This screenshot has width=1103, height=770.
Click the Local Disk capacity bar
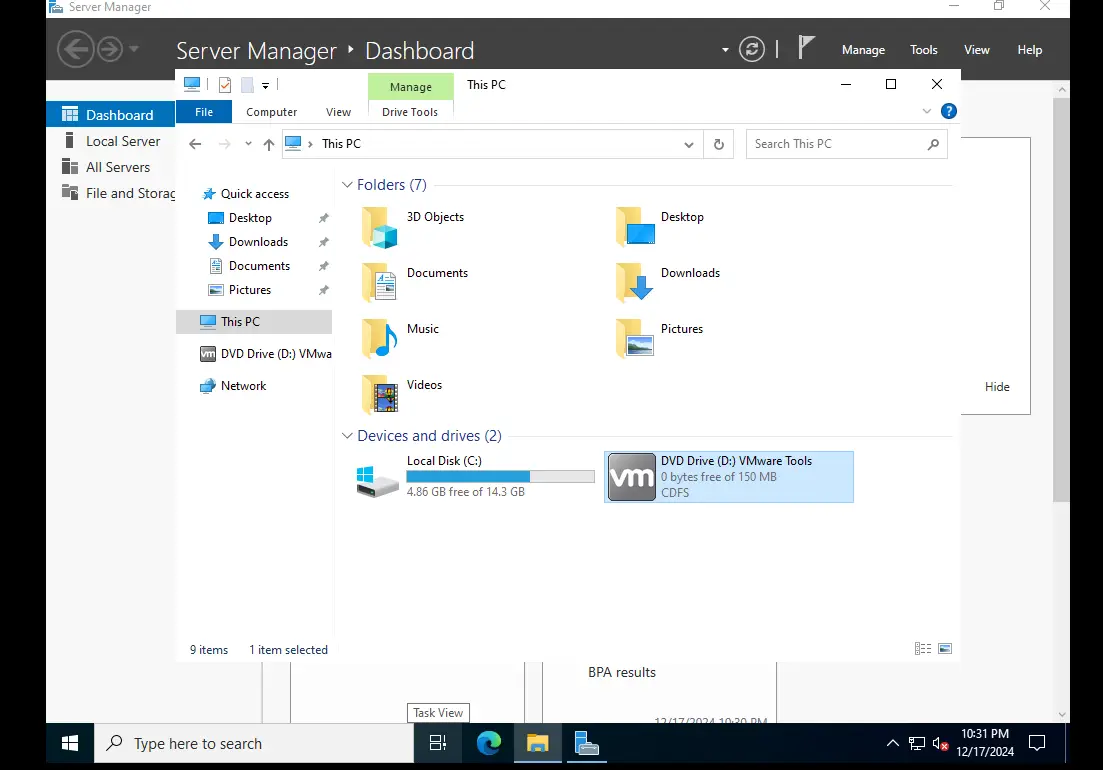[x=500, y=477]
